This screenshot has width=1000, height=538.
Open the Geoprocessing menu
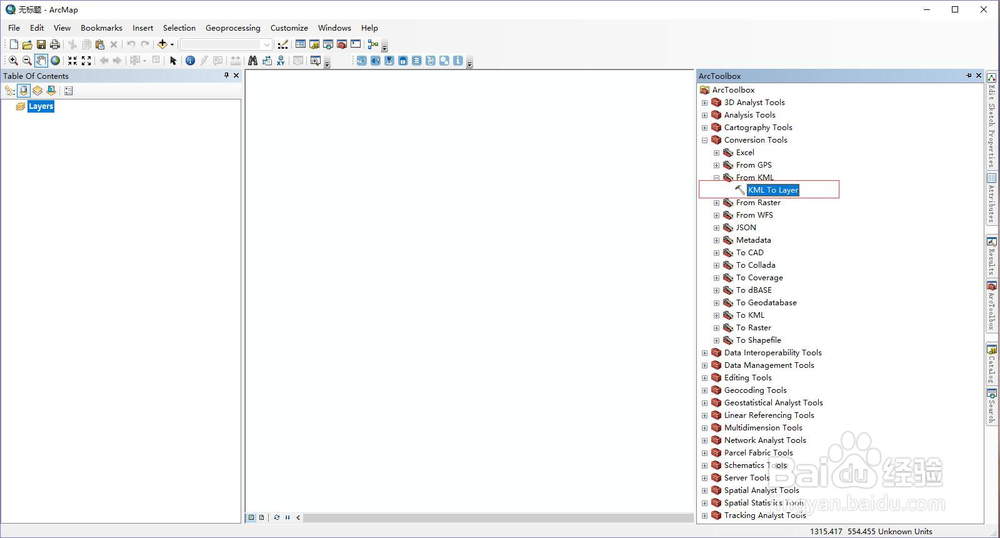(233, 28)
